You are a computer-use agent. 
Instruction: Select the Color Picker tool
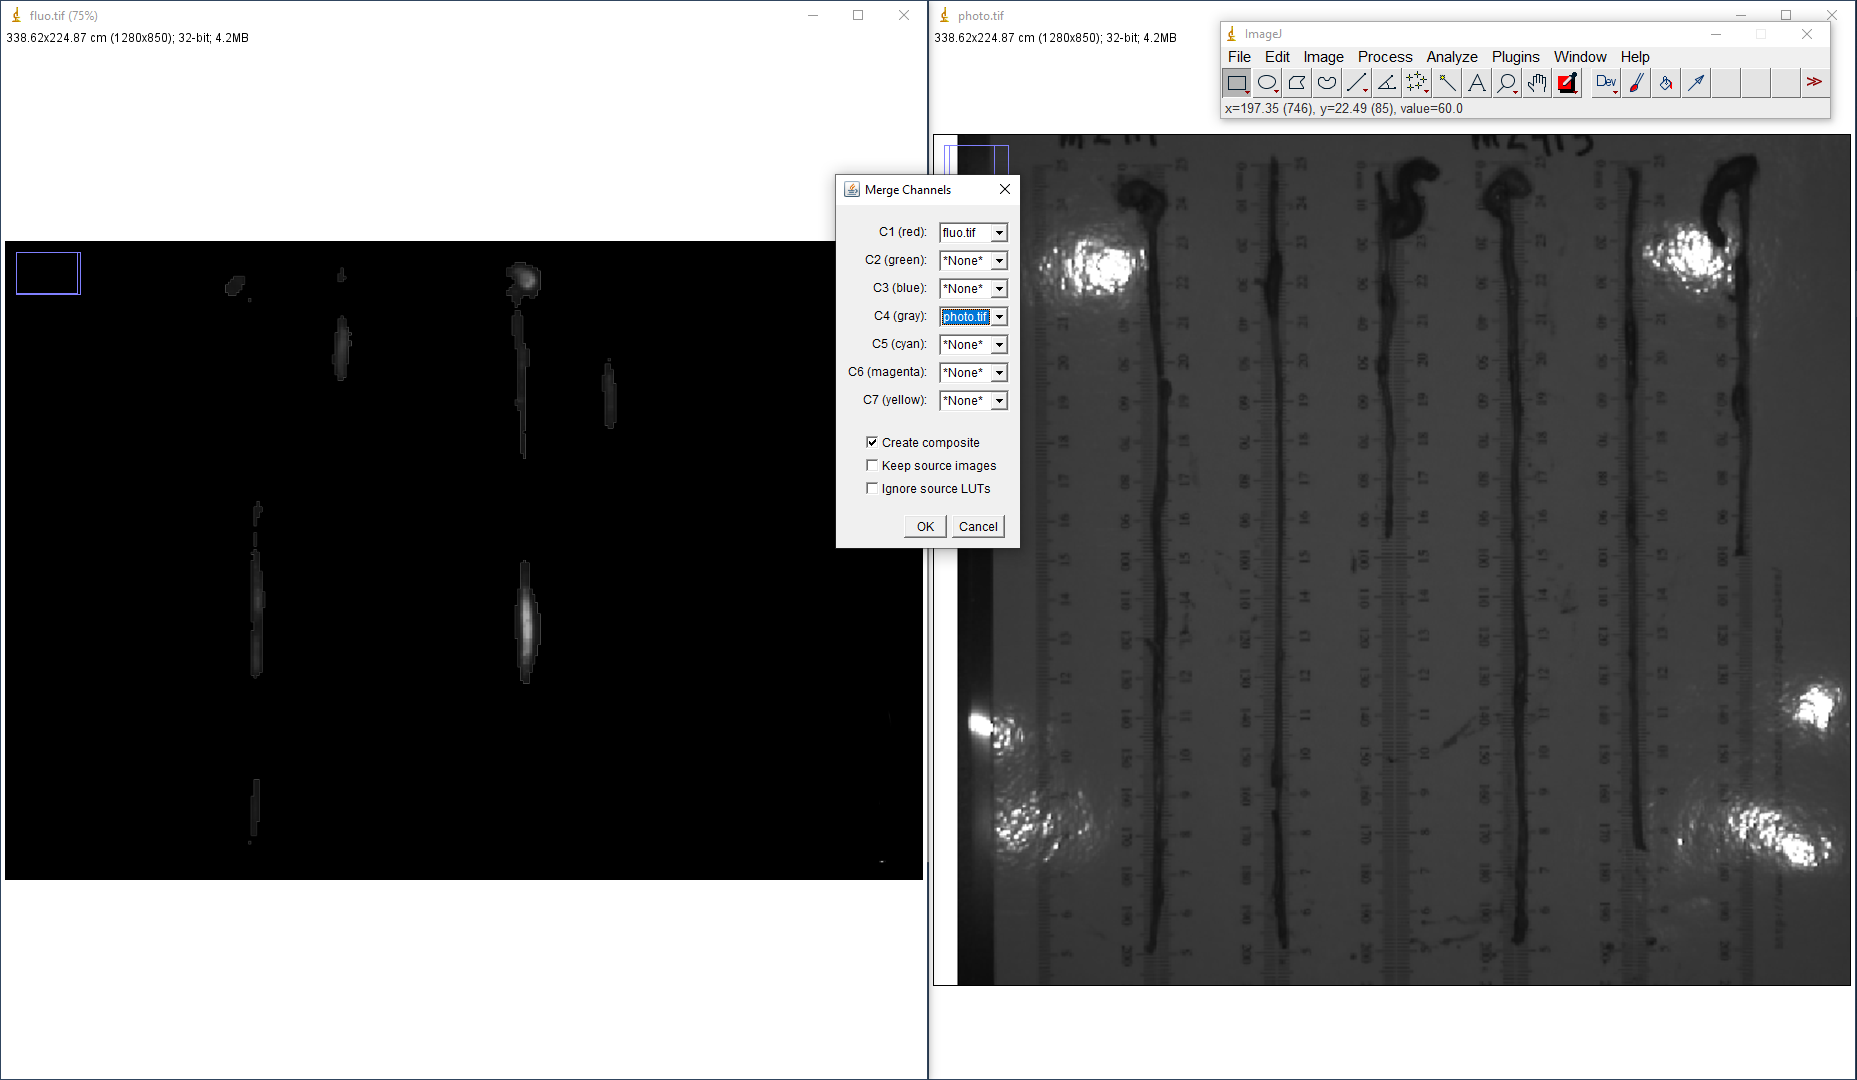click(x=1567, y=83)
